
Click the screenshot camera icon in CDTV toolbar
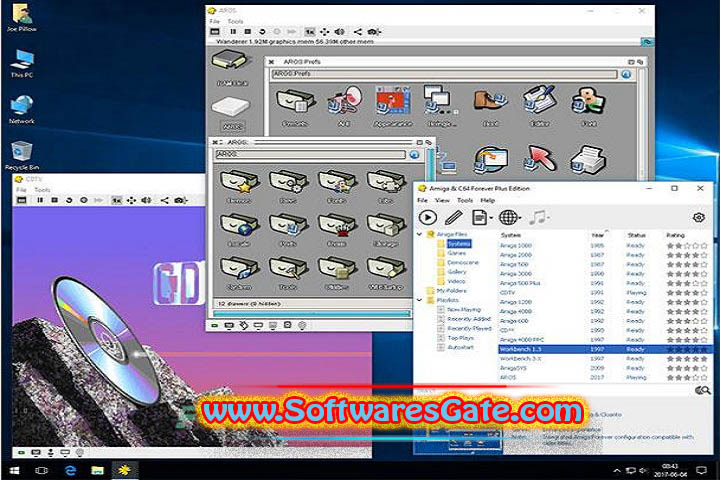tap(180, 200)
